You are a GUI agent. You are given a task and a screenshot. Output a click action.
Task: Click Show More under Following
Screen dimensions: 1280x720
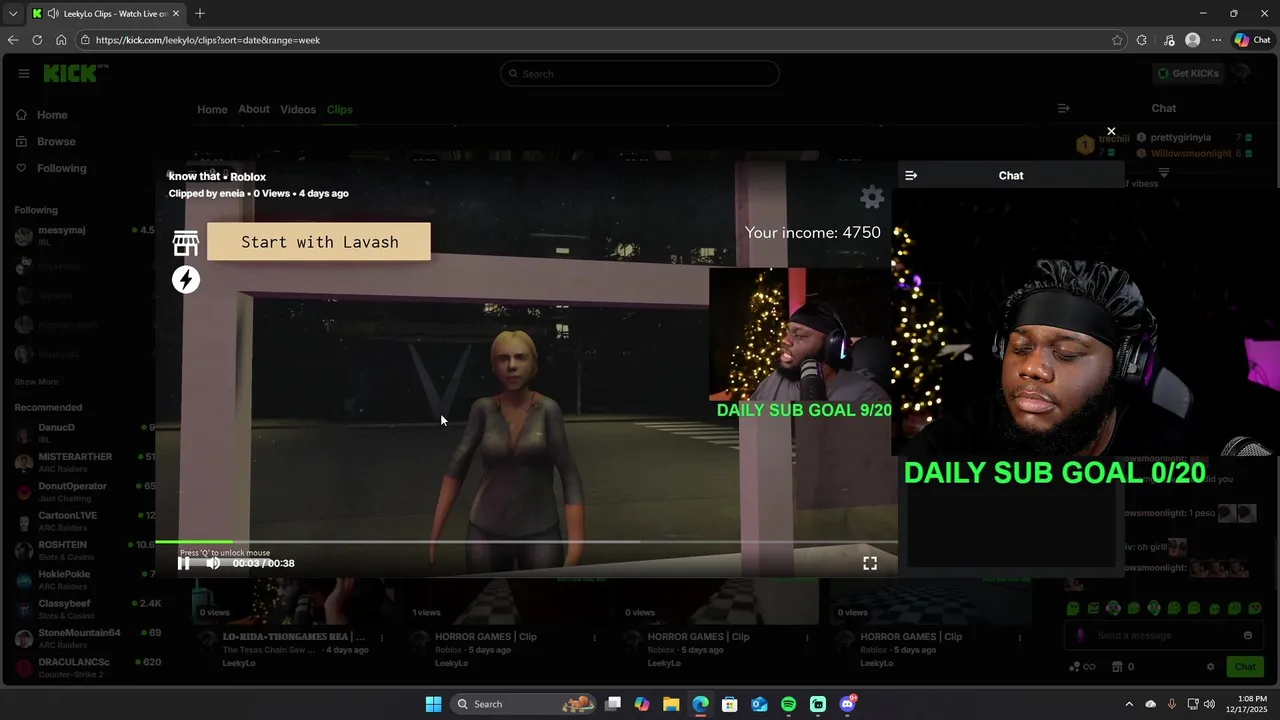(36, 382)
